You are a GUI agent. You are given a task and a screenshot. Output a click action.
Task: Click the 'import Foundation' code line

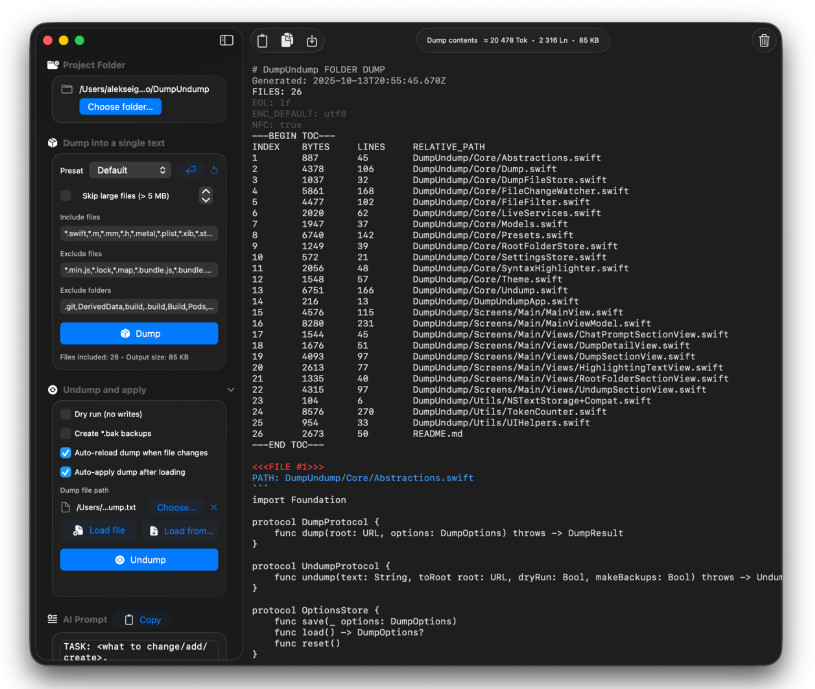299,500
